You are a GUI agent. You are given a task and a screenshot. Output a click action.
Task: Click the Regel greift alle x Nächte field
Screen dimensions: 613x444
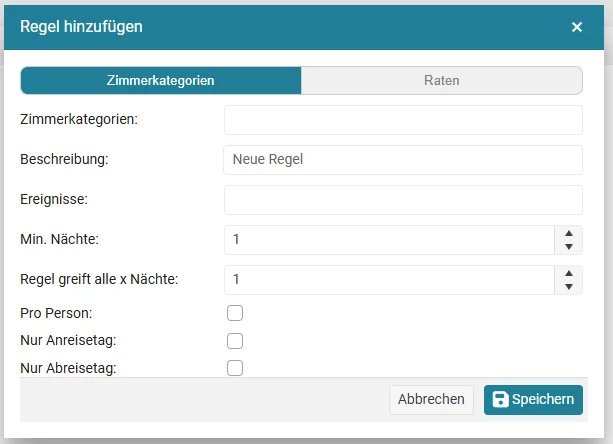pyautogui.click(x=389, y=280)
